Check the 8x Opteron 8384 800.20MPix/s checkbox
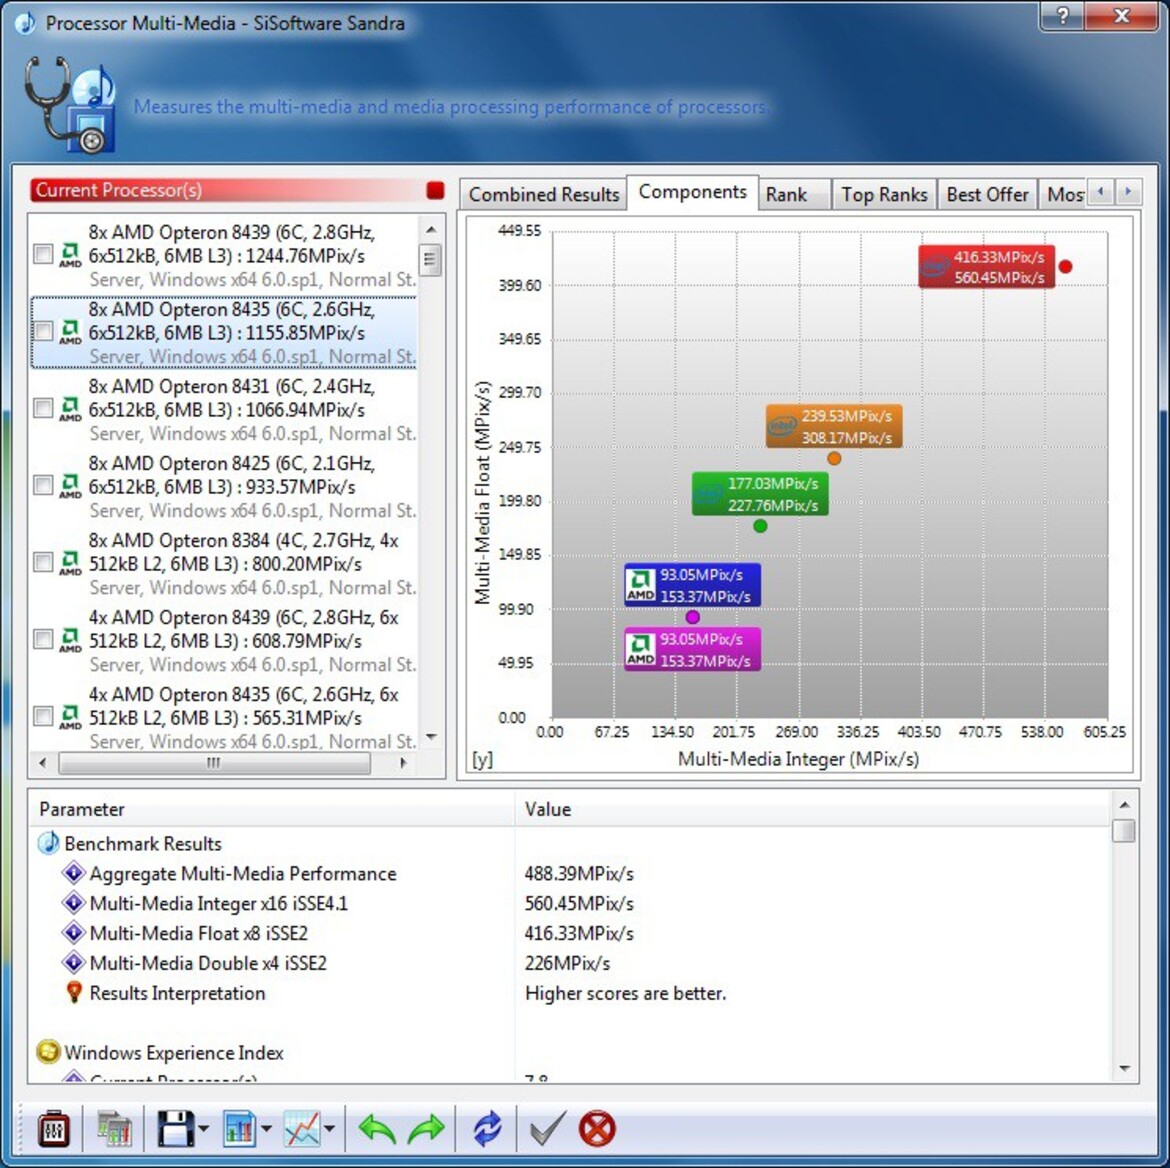1170x1168 pixels. pyautogui.click(x=43, y=563)
